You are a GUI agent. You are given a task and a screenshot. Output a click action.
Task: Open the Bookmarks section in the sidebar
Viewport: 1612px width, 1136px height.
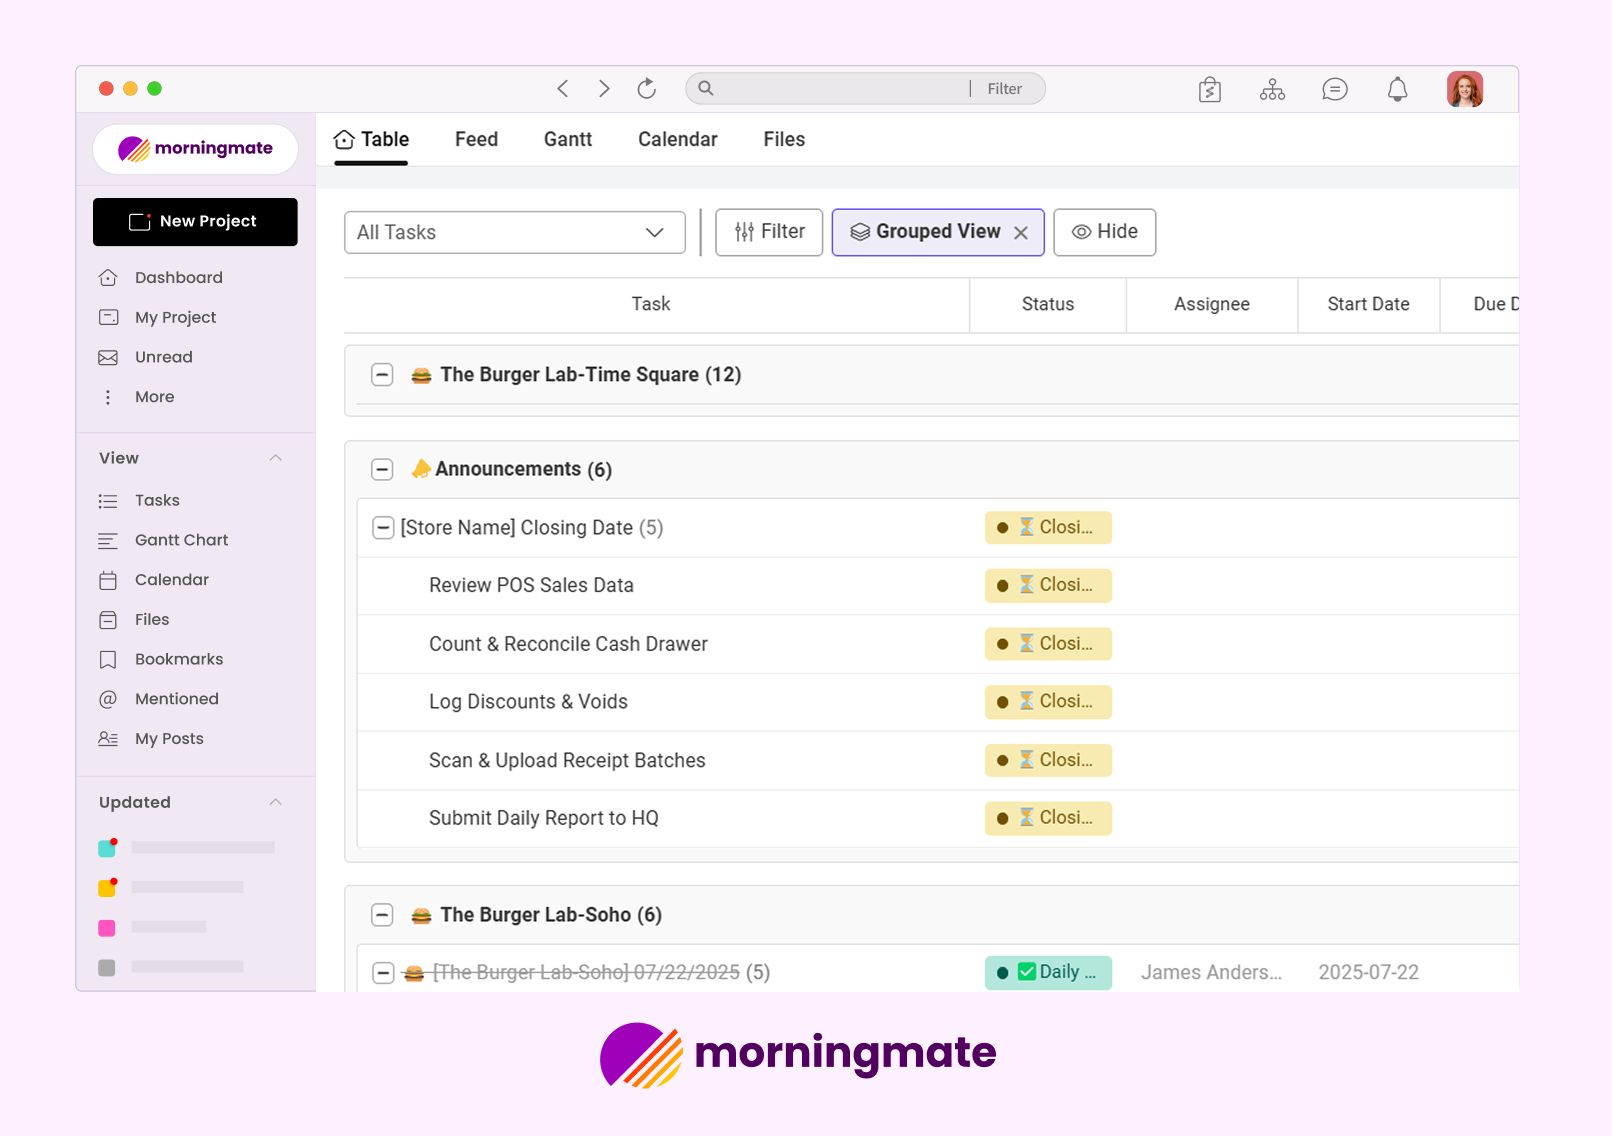pyautogui.click(x=178, y=659)
